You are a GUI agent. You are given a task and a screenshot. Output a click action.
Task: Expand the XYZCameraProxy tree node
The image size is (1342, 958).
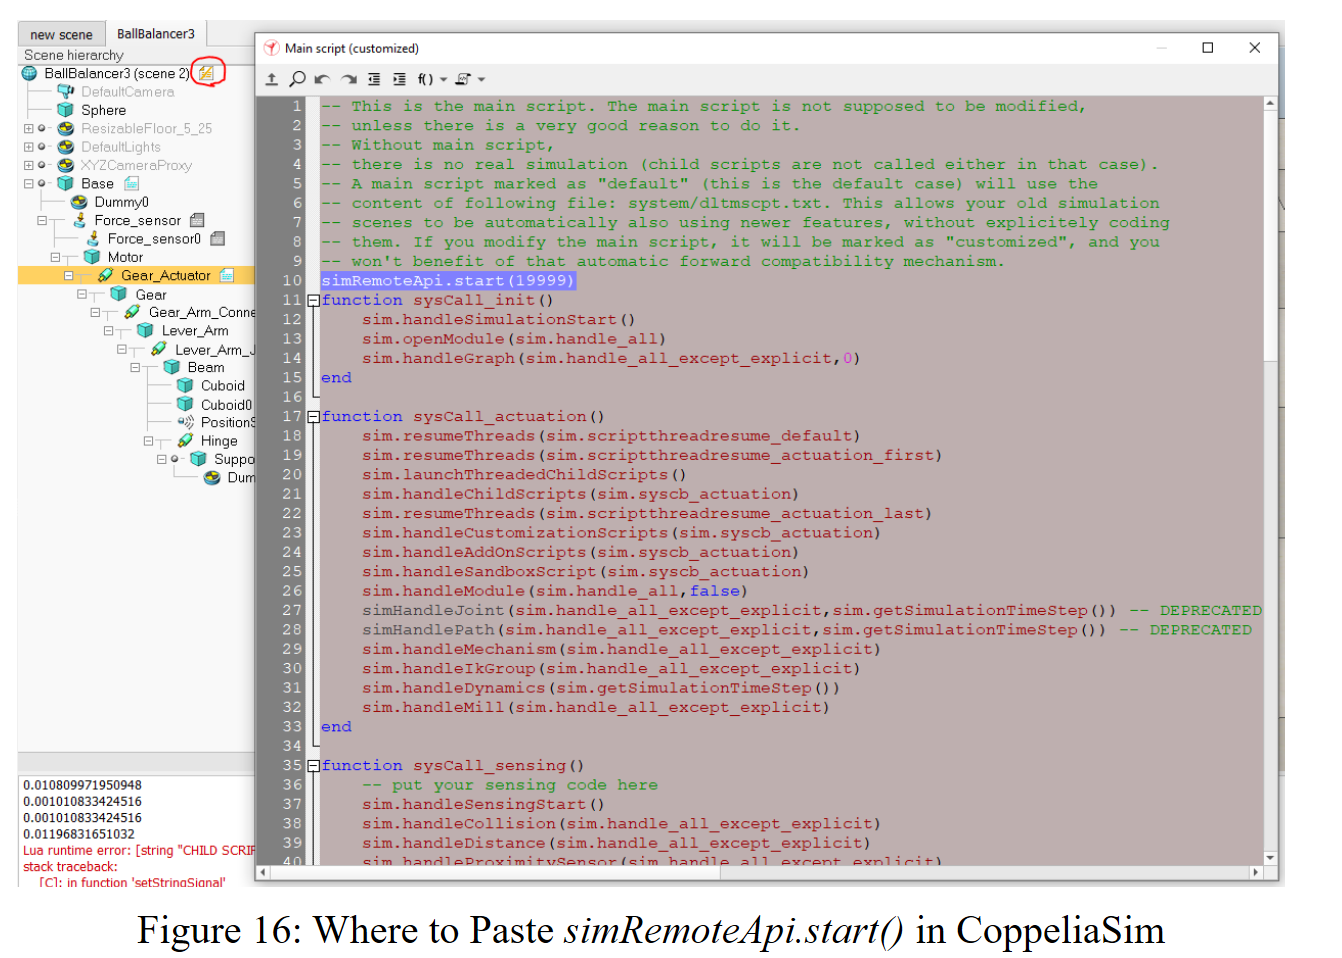pyautogui.click(x=29, y=165)
